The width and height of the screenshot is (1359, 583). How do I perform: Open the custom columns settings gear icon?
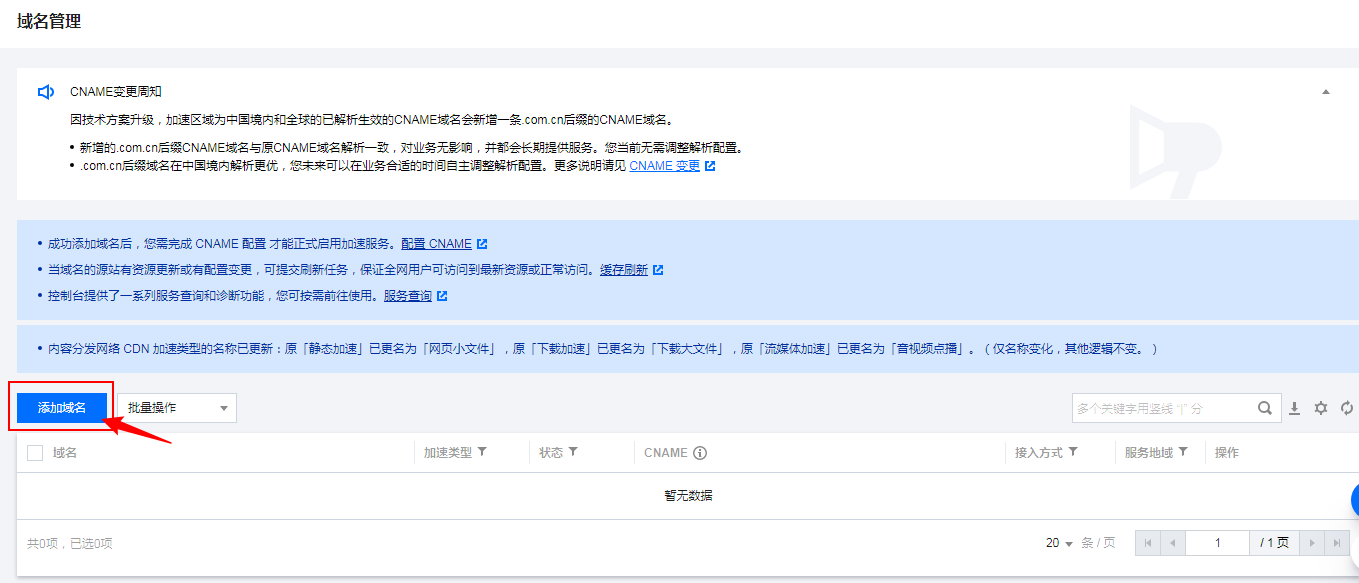click(1320, 407)
